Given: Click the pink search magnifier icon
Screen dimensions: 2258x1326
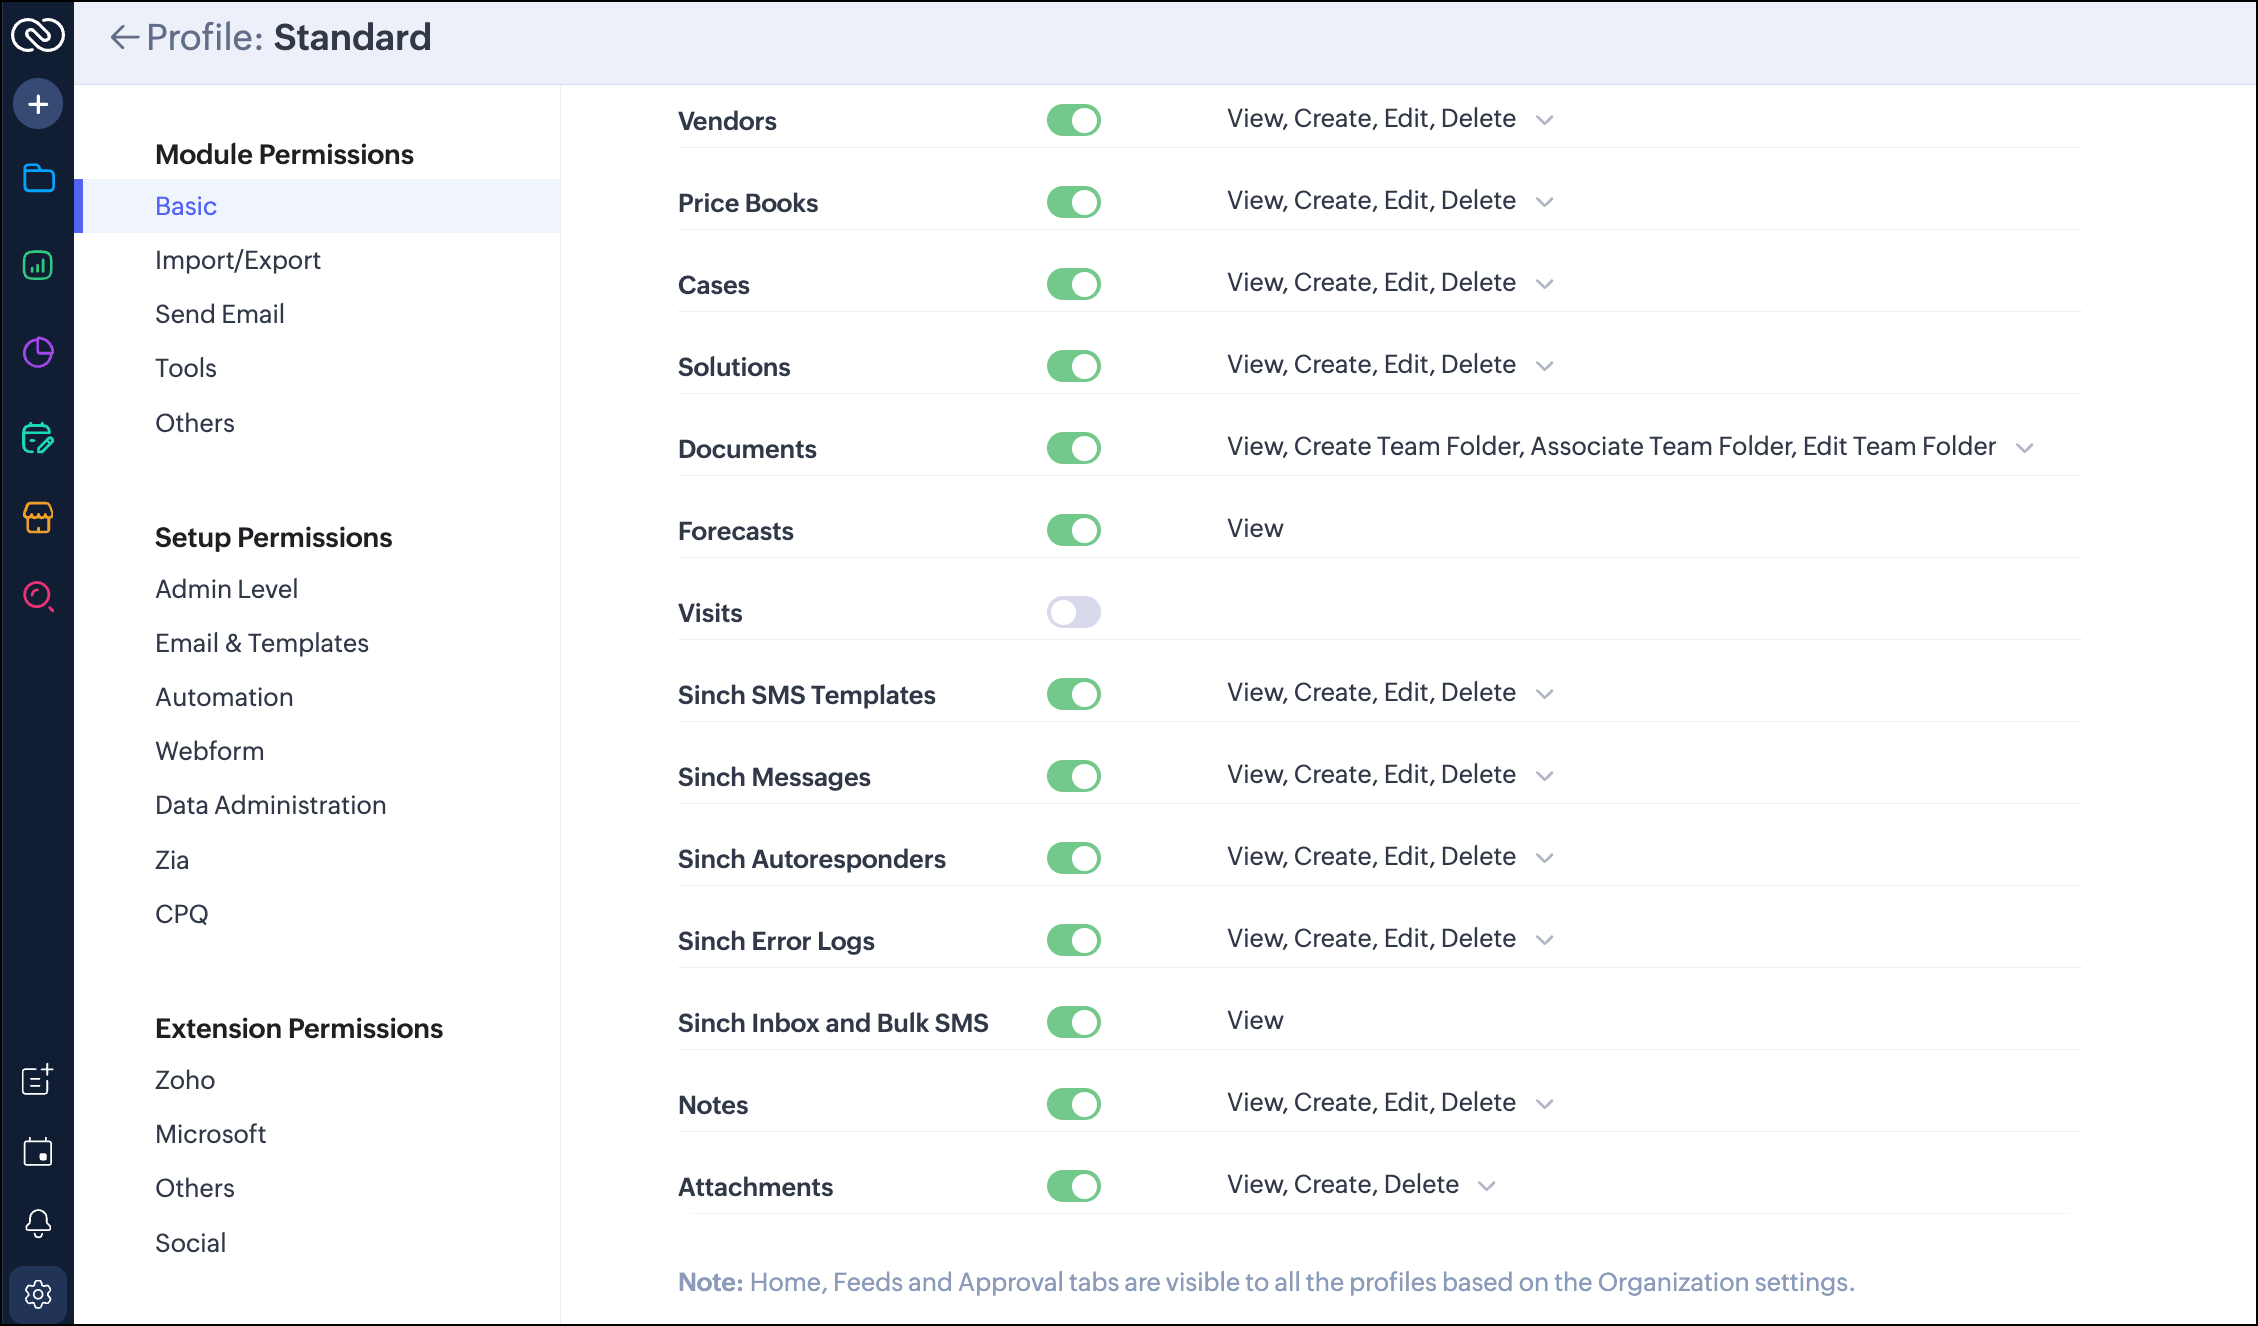Looking at the screenshot, I should (x=38, y=596).
